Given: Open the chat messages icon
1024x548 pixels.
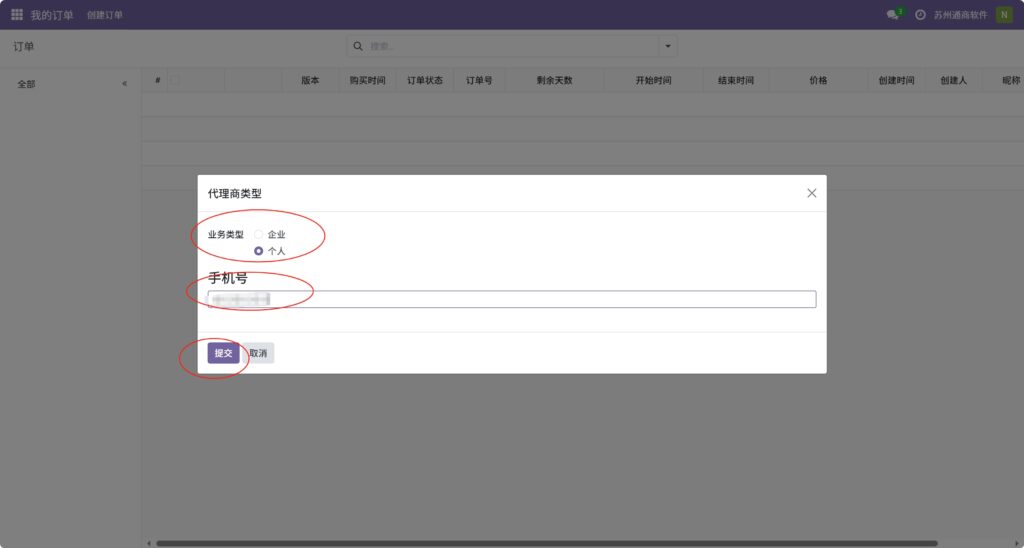Looking at the screenshot, I should pyautogui.click(x=892, y=15).
